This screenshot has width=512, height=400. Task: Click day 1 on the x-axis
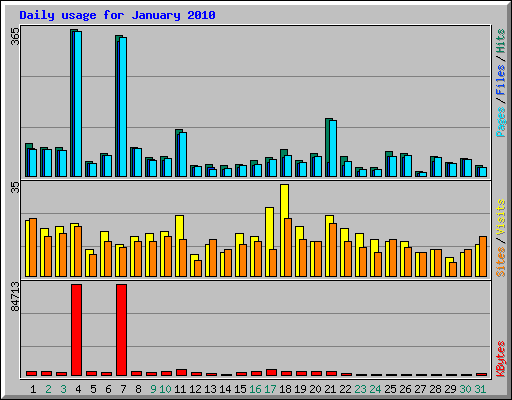pos(33,389)
